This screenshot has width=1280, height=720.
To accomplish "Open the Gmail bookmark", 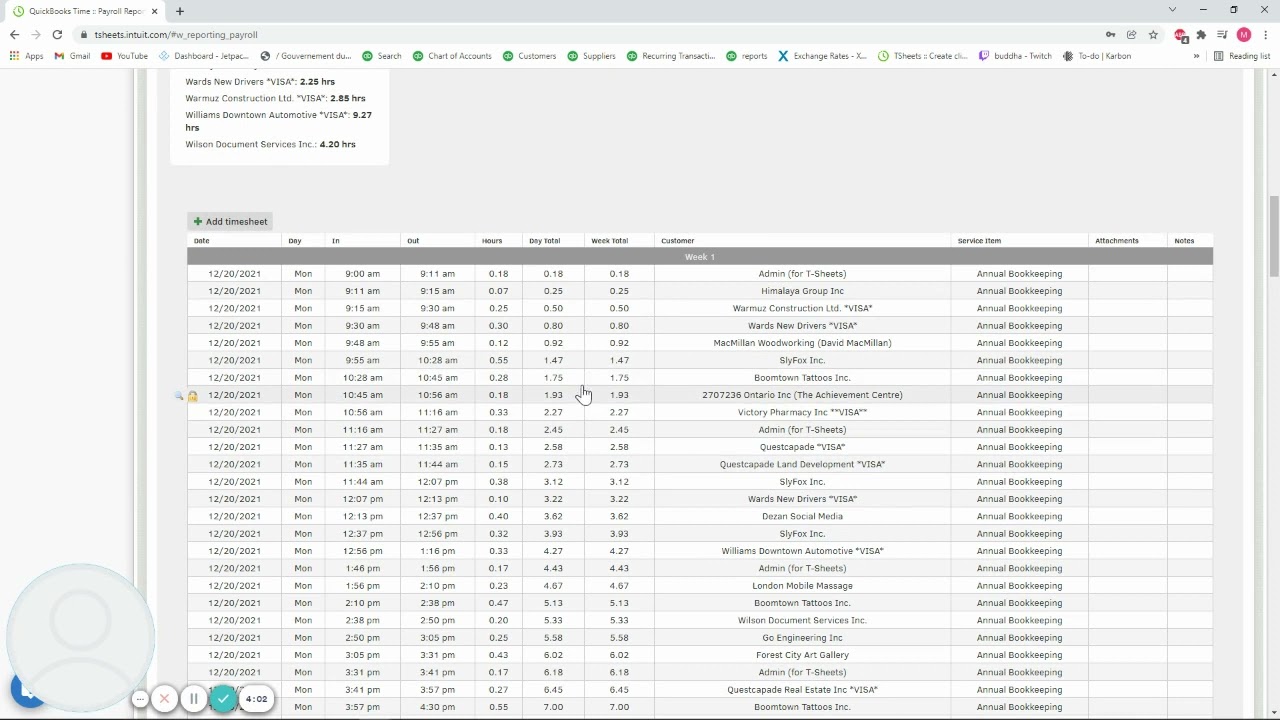I will pyautogui.click(x=72, y=56).
